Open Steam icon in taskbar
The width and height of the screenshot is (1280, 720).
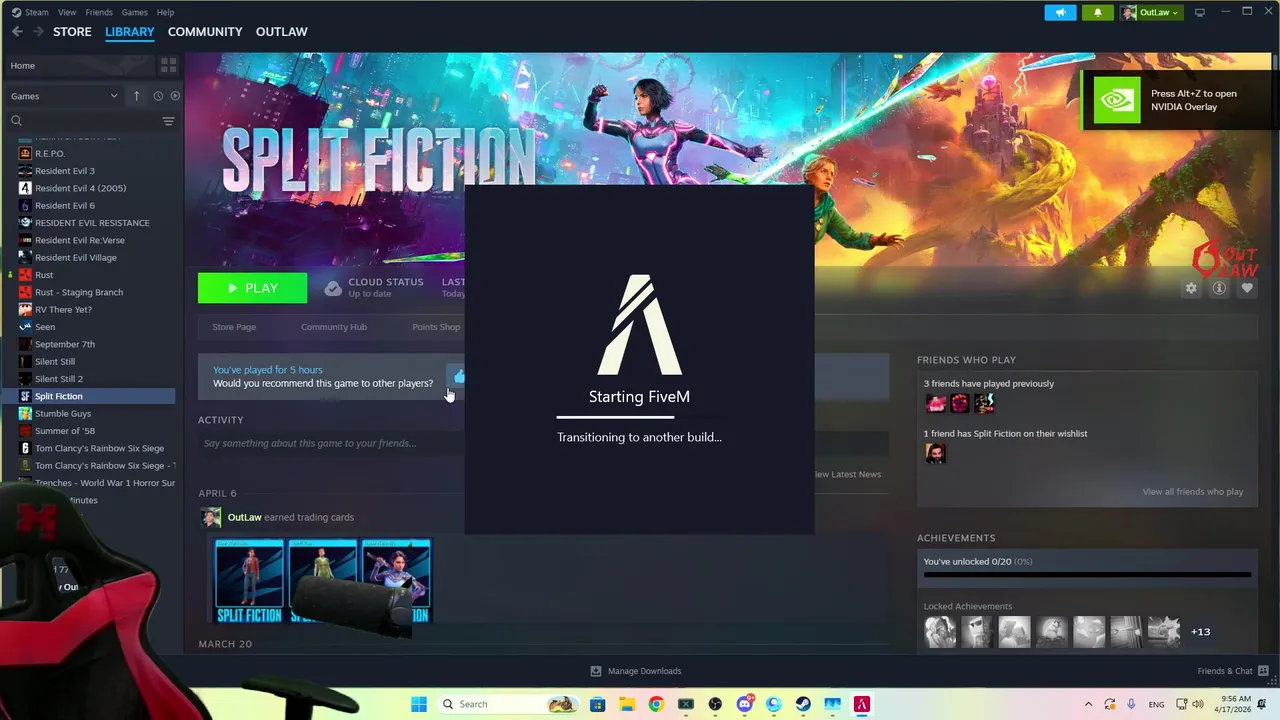tap(803, 704)
